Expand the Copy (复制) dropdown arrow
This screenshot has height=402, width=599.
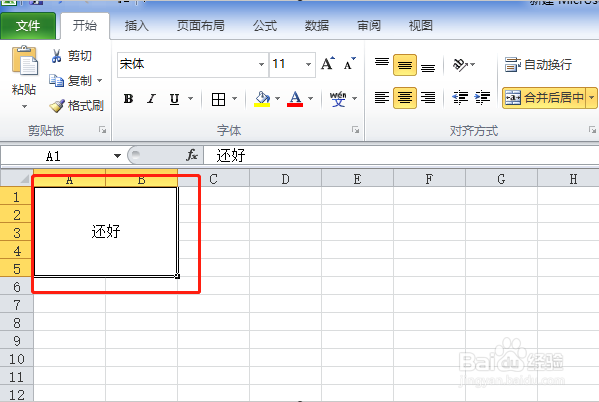(100, 81)
